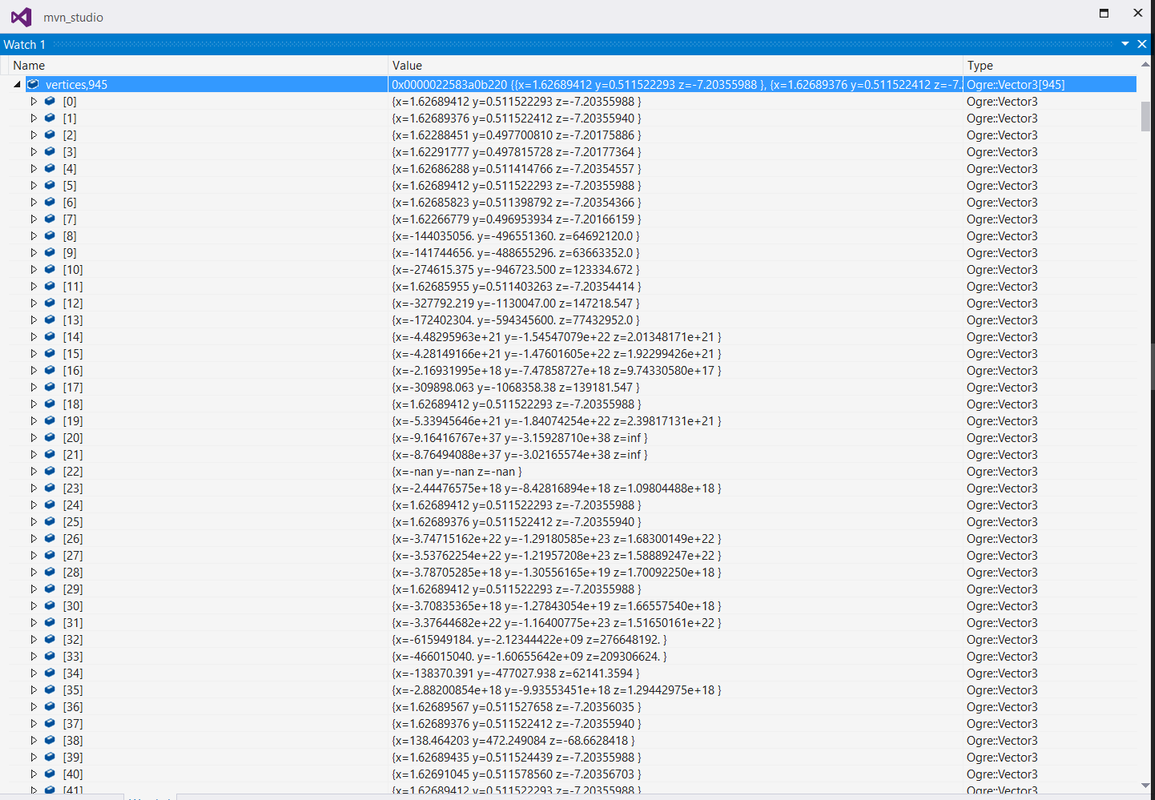This screenshot has height=800, width=1155.
Task: Click the cube icon beside [23]
Action: [50, 488]
